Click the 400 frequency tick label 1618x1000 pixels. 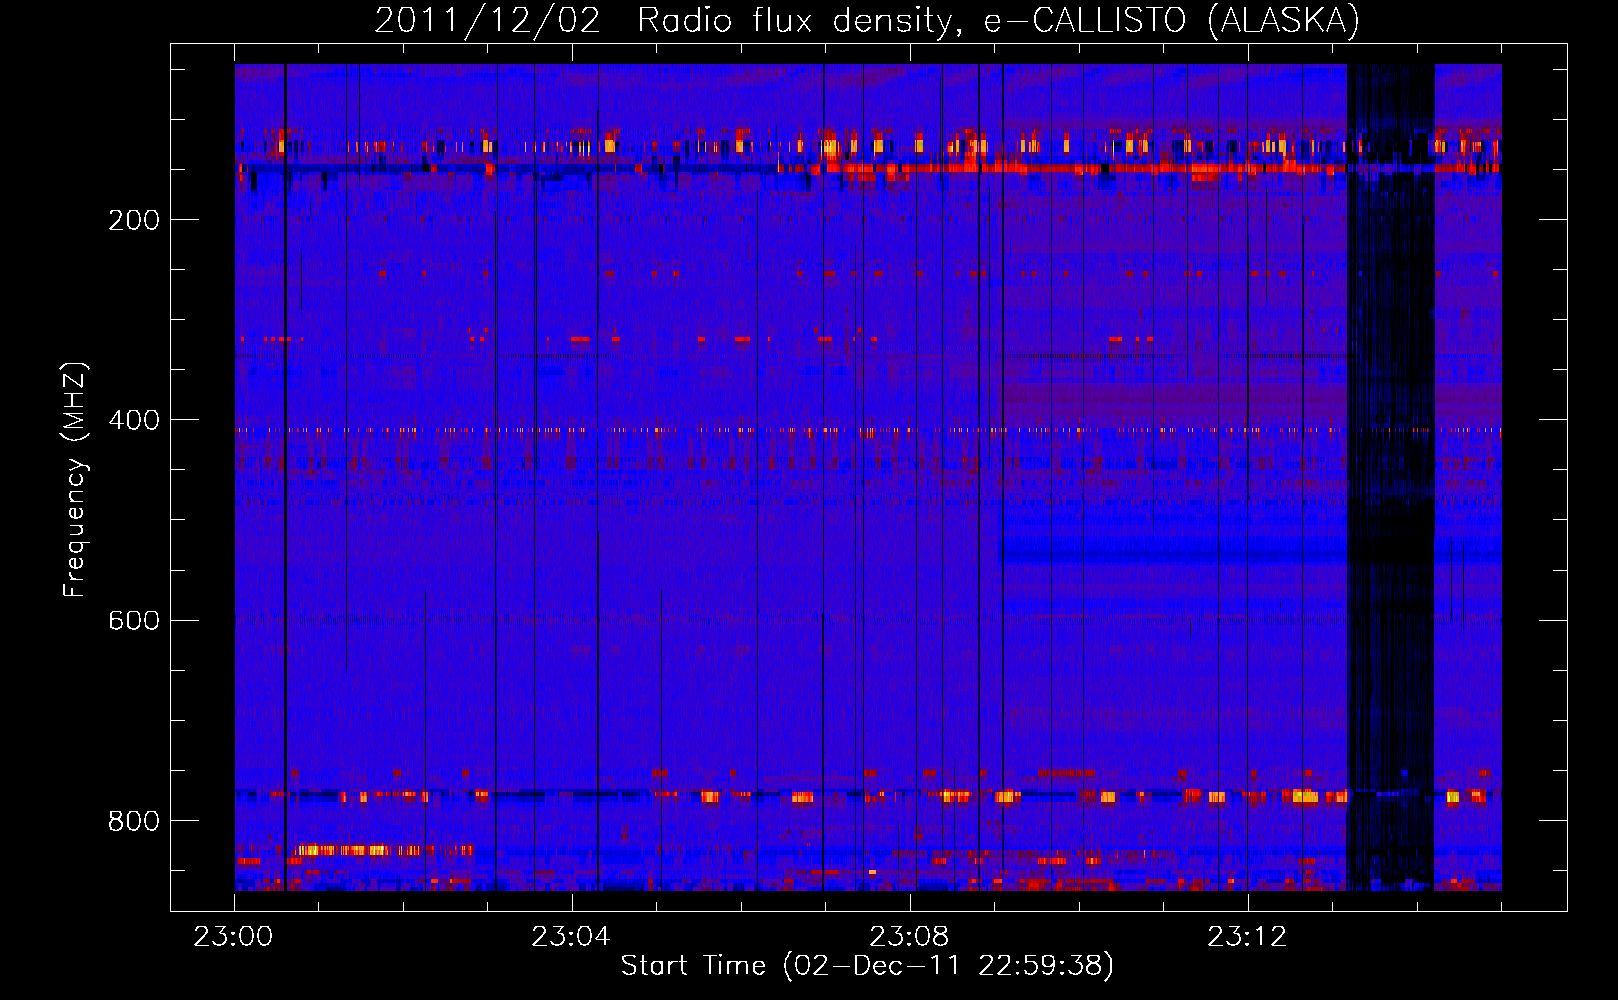coord(134,420)
